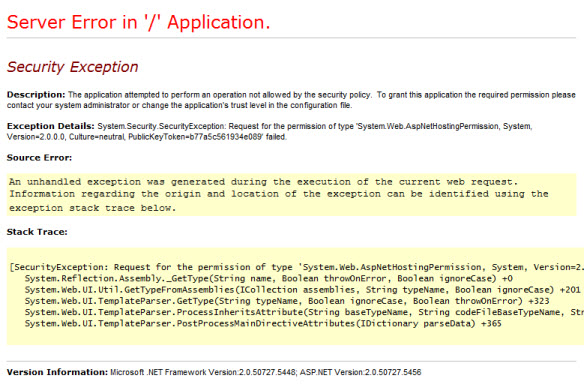Click the 'Description:' label
Screen dimensions: 584x390
[36, 95]
